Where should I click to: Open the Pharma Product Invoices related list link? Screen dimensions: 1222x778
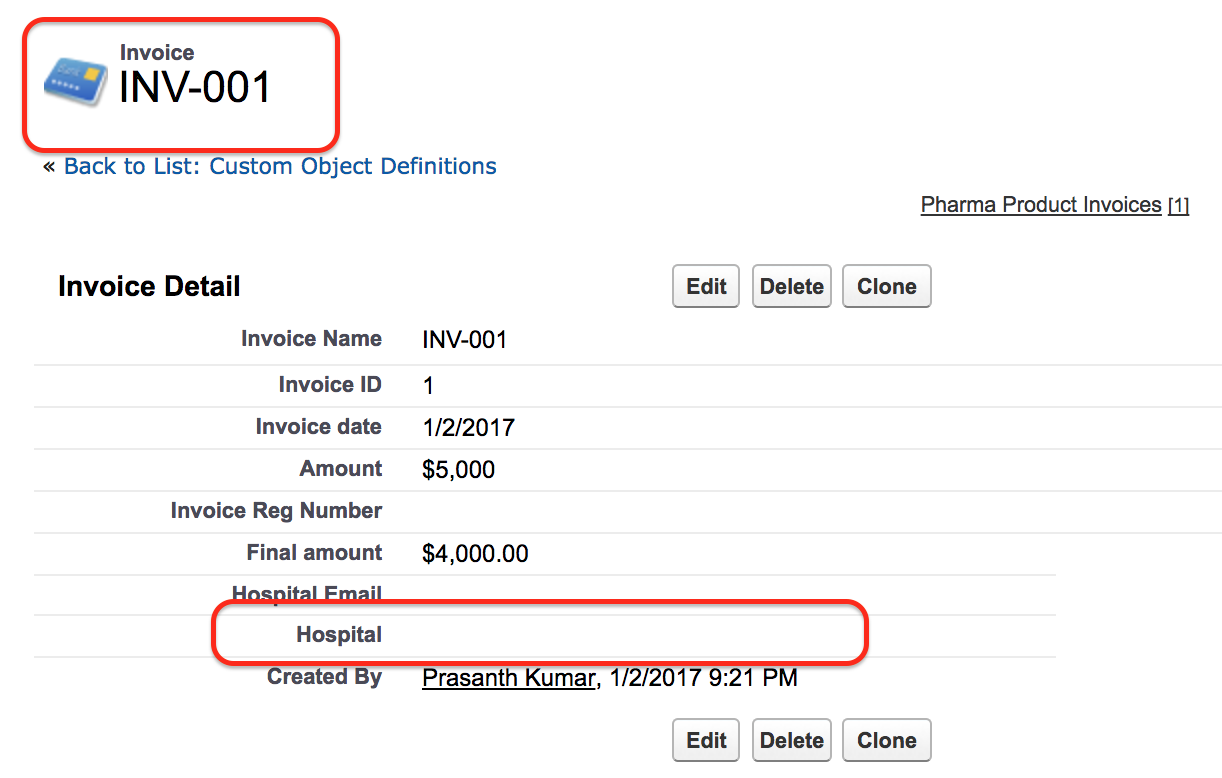[x=1041, y=205]
